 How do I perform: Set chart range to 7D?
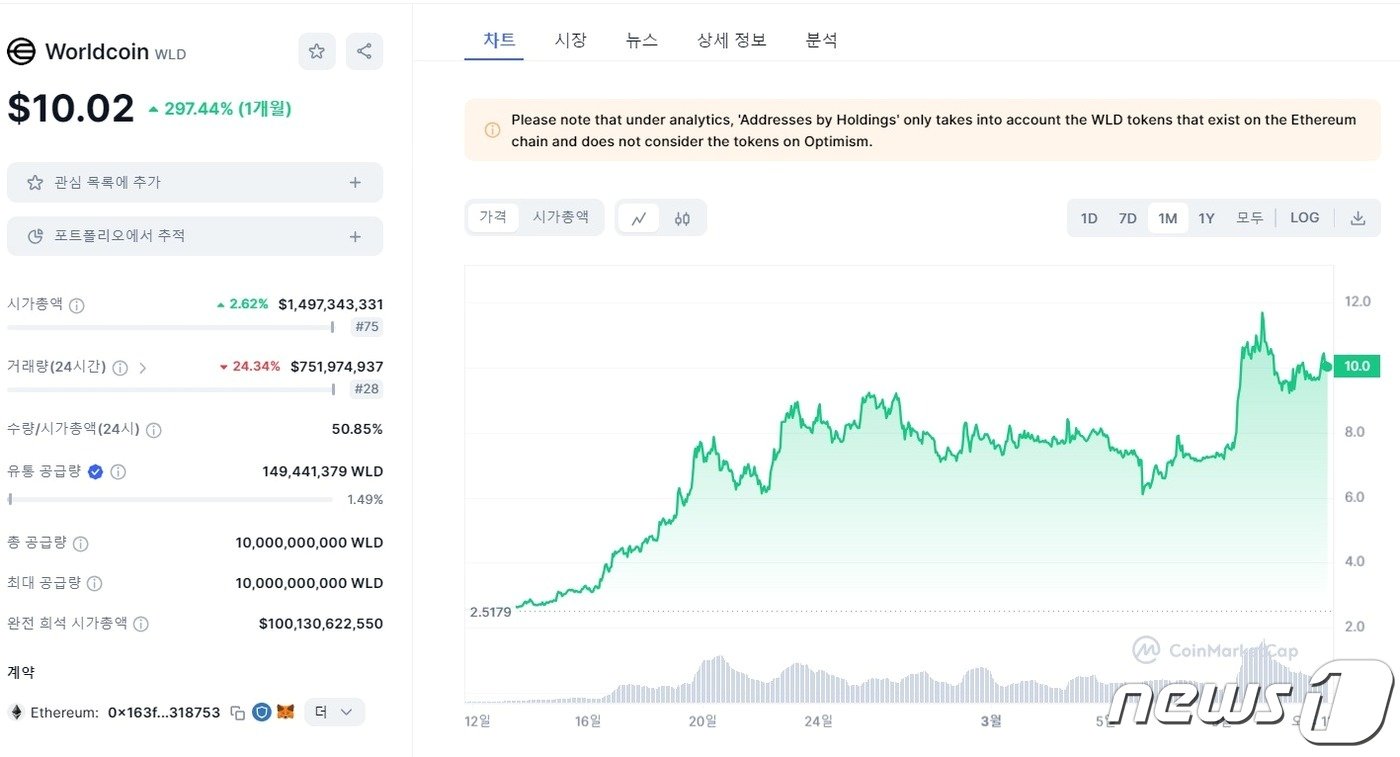pyautogui.click(x=1128, y=218)
